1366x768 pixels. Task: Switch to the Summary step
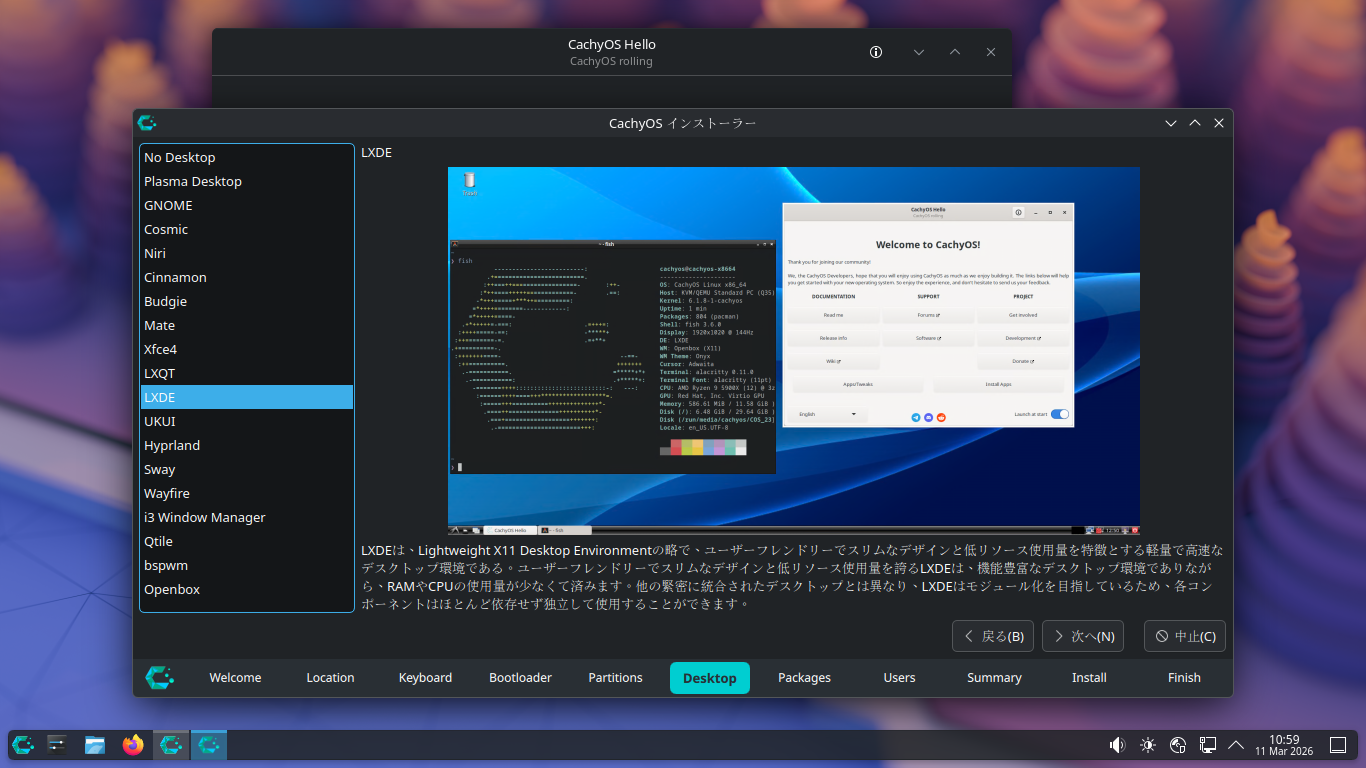pos(994,677)
